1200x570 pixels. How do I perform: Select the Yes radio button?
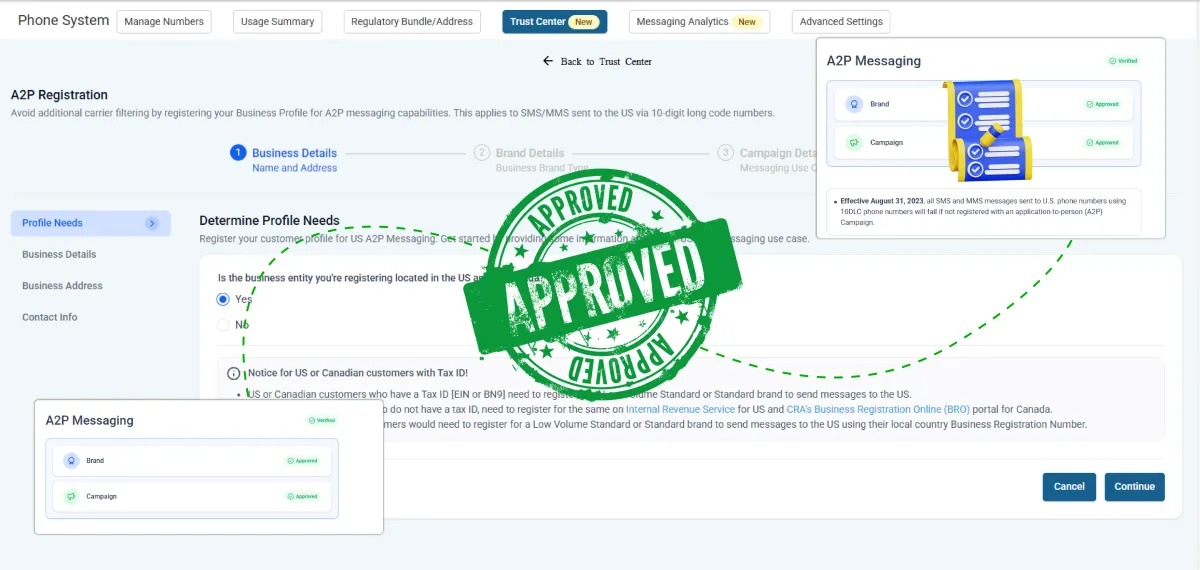point(223,299)
